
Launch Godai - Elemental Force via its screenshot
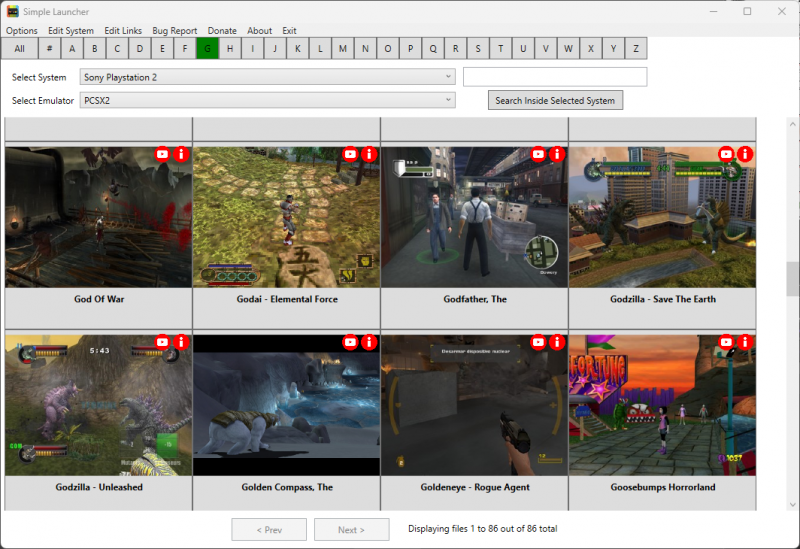tap(286, 217)
